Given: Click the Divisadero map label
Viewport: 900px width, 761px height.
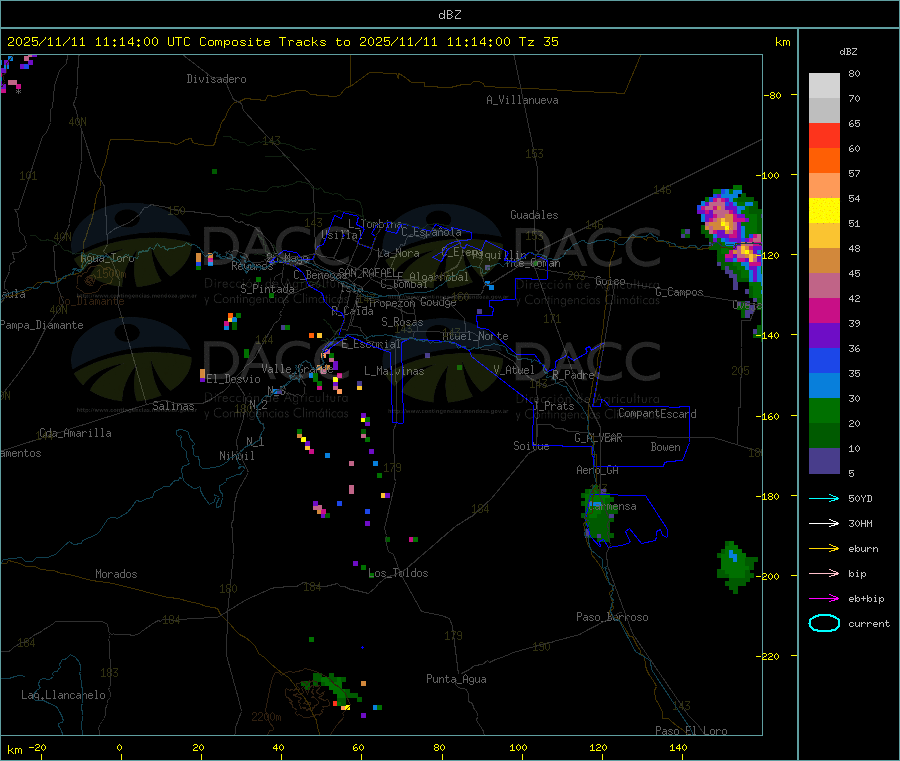Looking at the screenshot, I should pos(216,79).
